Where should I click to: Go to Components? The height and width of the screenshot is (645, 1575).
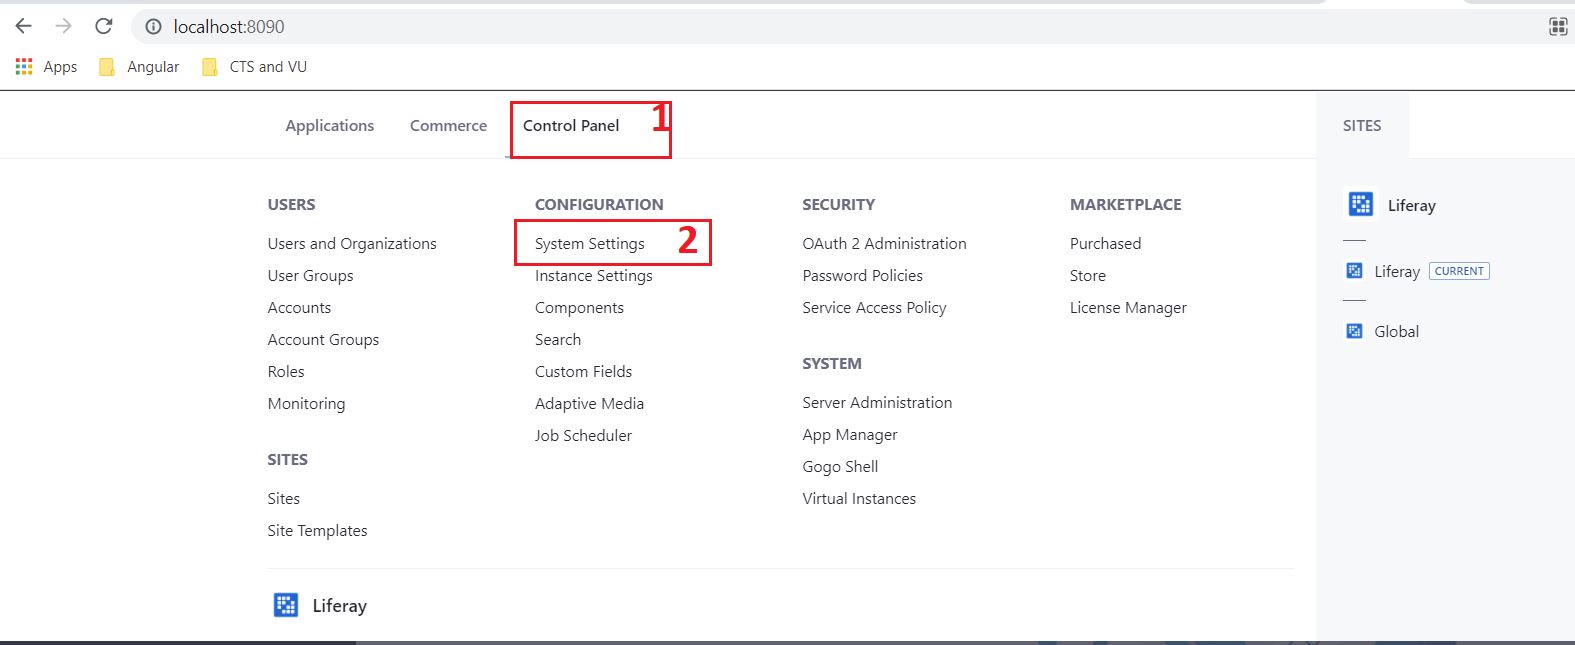click(x=579, y=308)
